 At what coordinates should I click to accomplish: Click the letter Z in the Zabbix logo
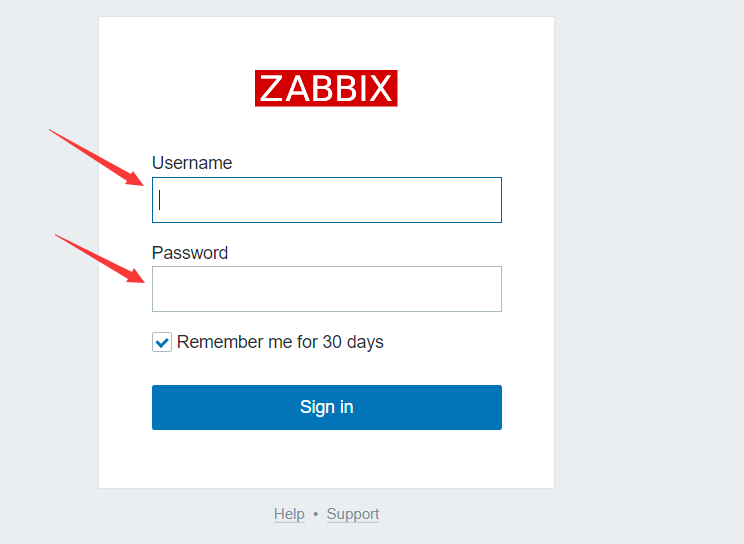click(x=271, y=88)
